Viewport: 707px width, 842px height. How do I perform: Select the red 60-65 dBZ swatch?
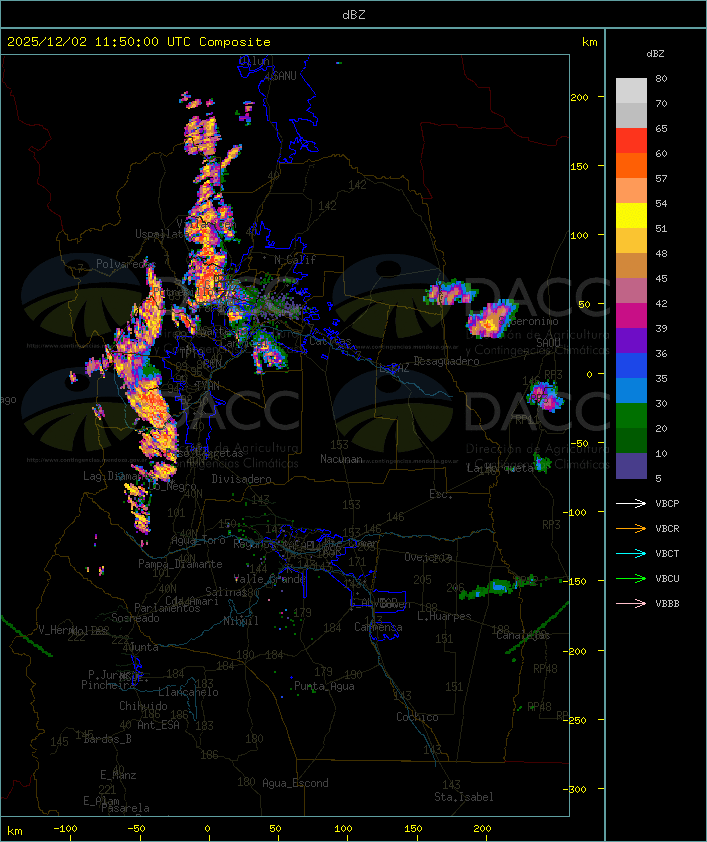631,140
